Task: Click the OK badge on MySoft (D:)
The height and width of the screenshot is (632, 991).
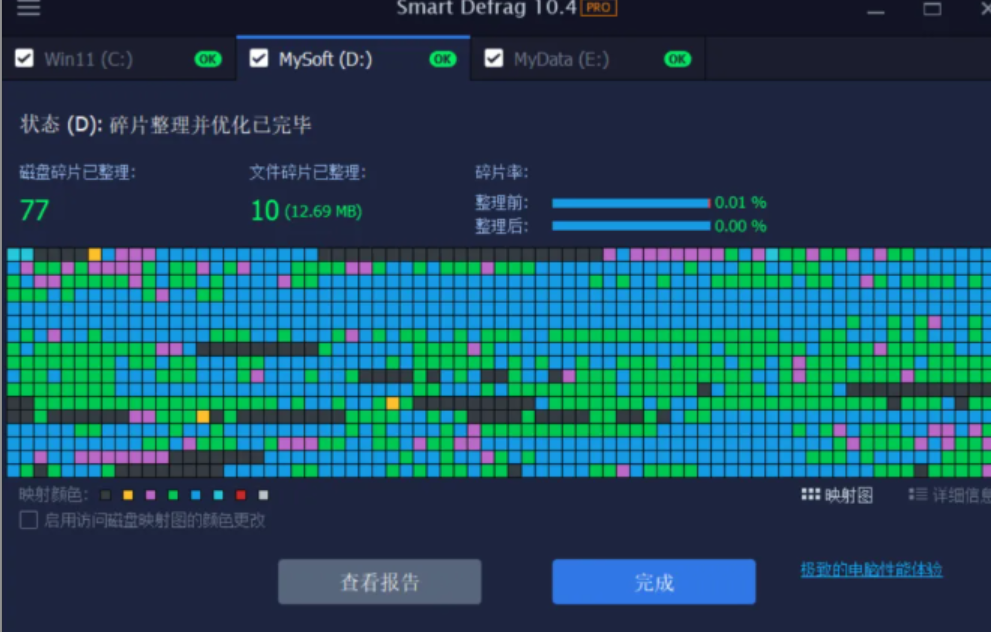Action: pyautogui.click(x=442, y=59)
